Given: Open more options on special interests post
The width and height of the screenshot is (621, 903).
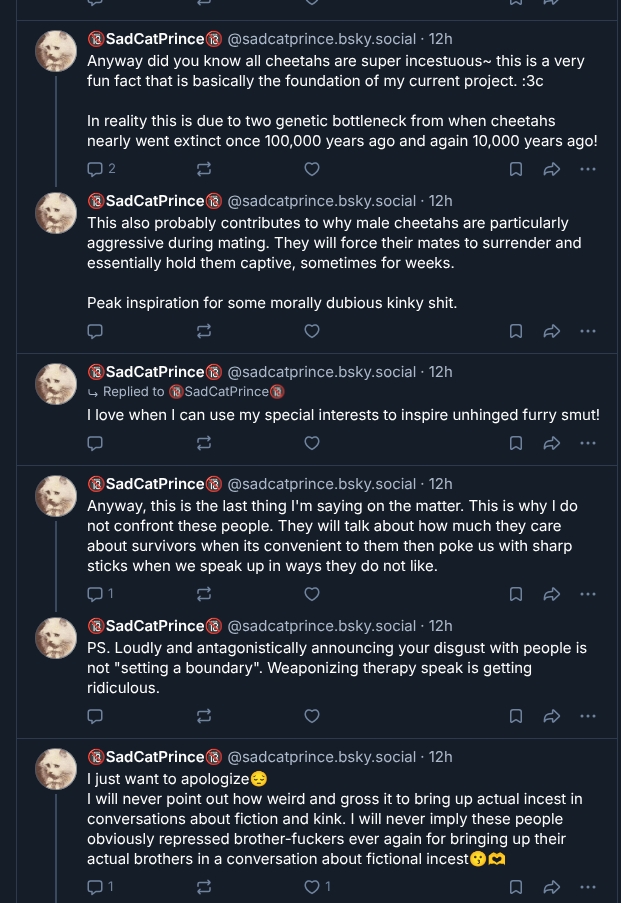Looking at the screenshot, I should pyautogui.click(x=588, y=443).
